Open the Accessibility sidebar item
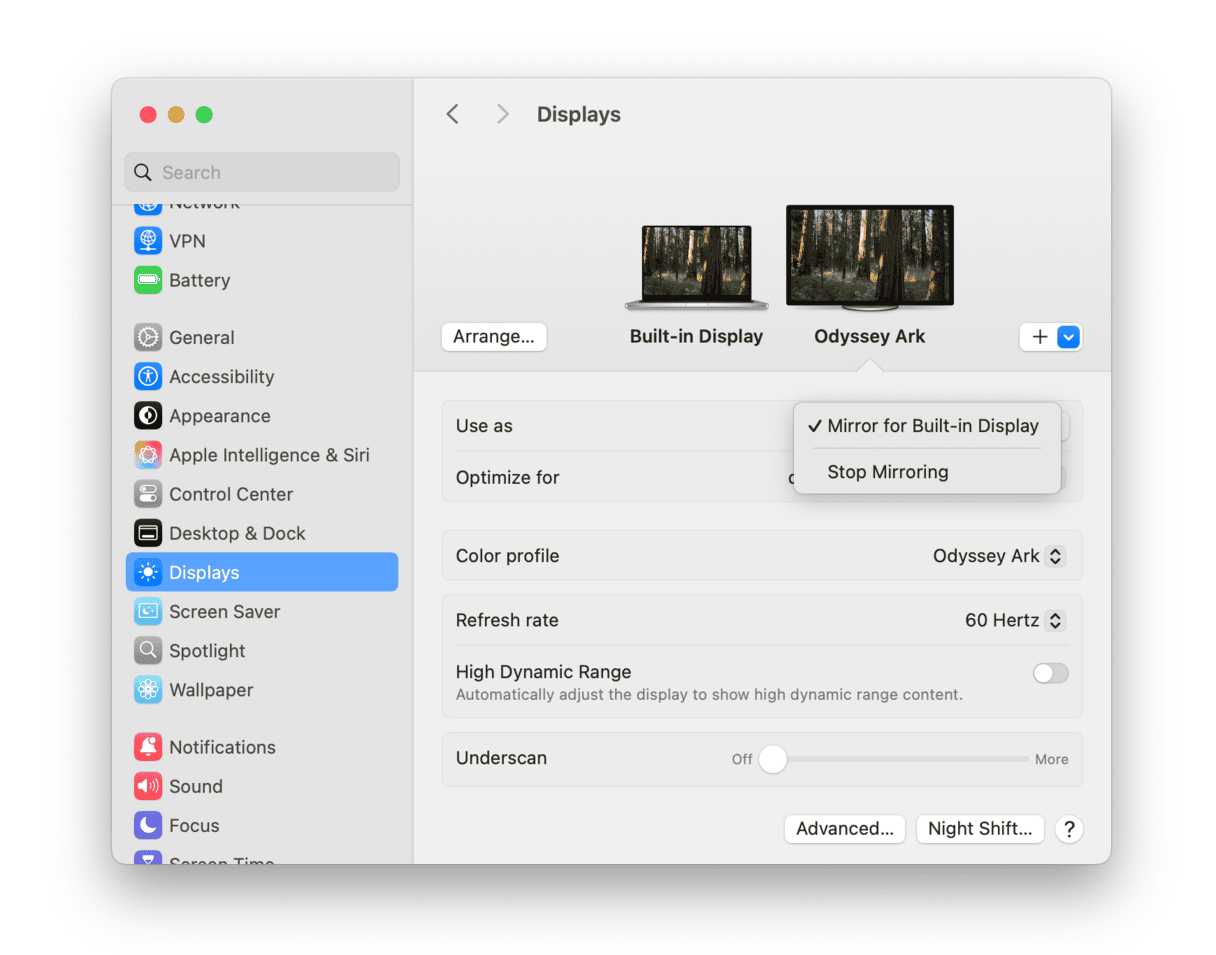This screenshot has height=955, width=1216. pyautogui.click(x=262, y=376)
